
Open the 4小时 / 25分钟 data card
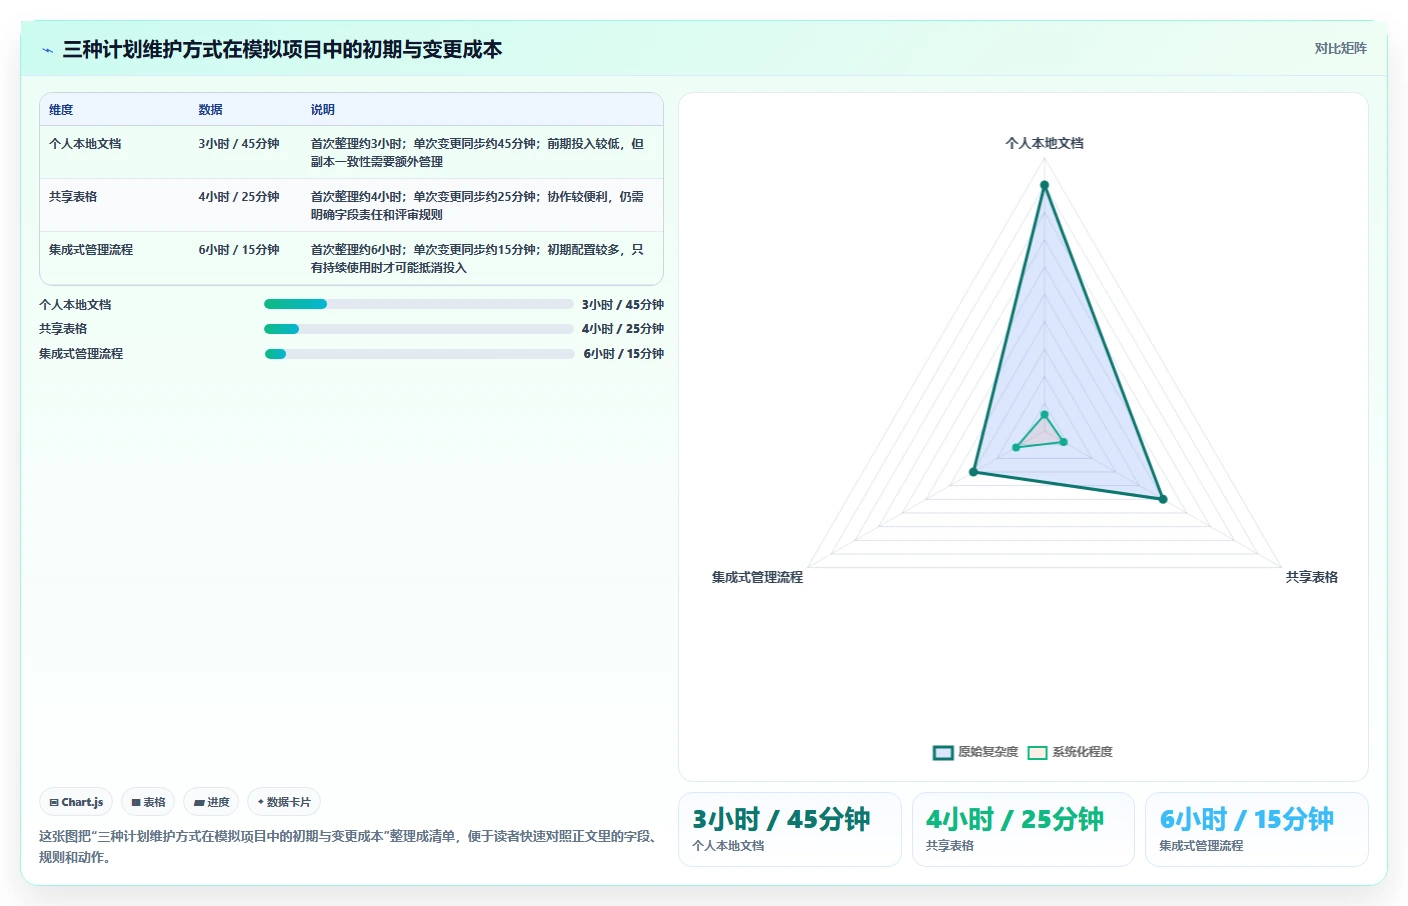click(x=1023, y=829)
